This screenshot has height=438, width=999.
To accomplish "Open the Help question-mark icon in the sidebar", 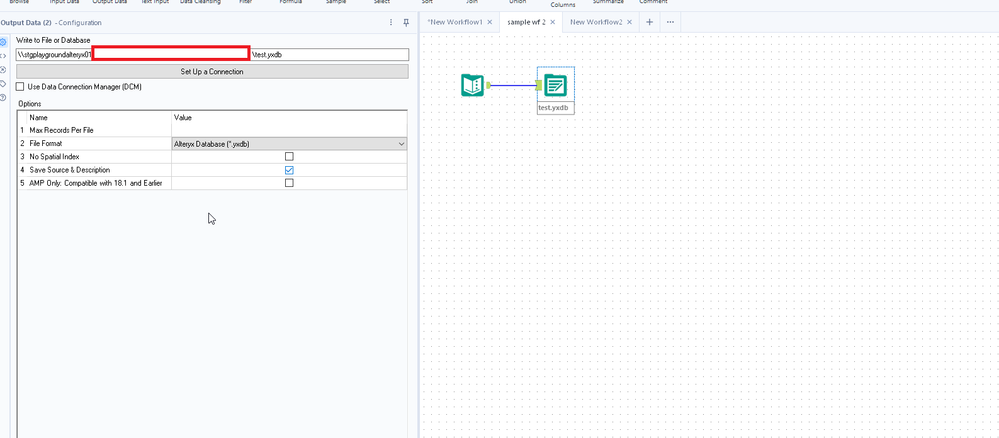I will click(4, 97).
